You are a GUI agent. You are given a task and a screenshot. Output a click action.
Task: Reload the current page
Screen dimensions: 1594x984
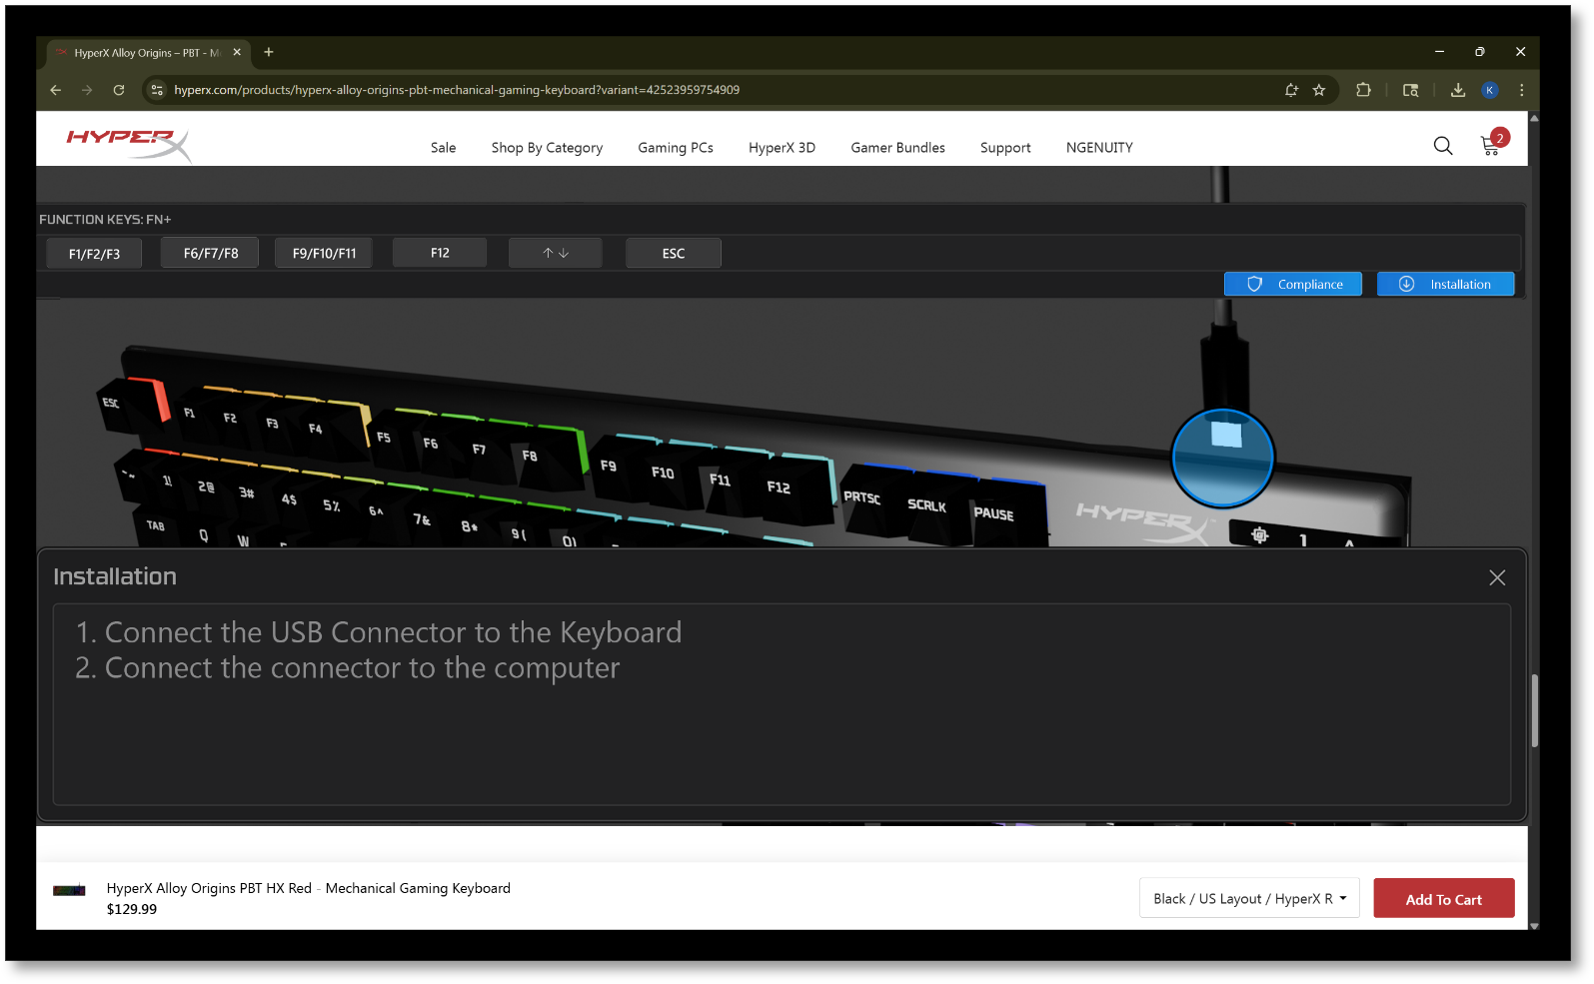119,90
